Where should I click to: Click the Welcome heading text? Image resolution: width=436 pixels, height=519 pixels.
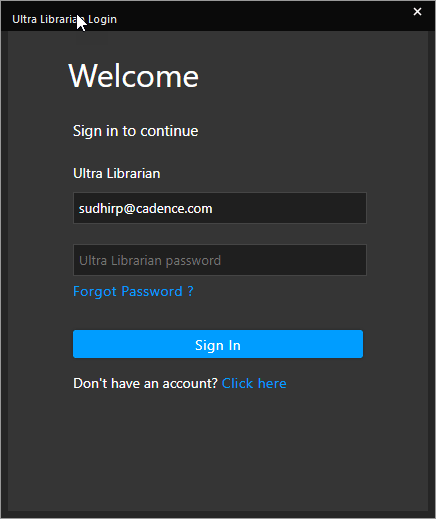click(x=133, y=76)
